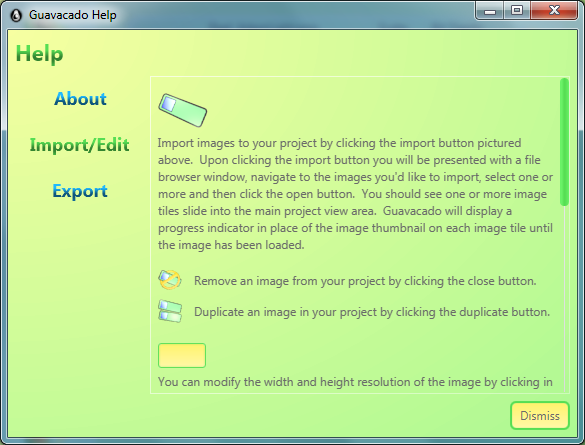Click the Guavacado Help title bar text
The height and width of the screenshot is (445, 585).
pos(73,15)
